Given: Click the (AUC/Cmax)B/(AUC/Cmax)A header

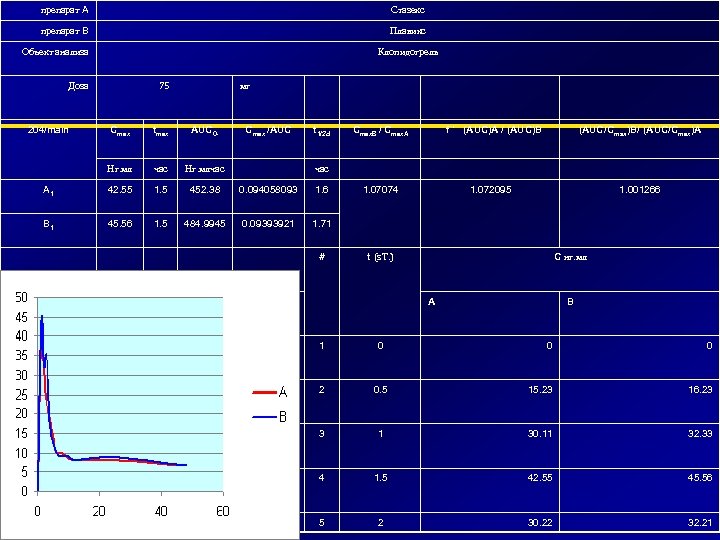Looking at the screenshot, I should click(x=640, y=140).
